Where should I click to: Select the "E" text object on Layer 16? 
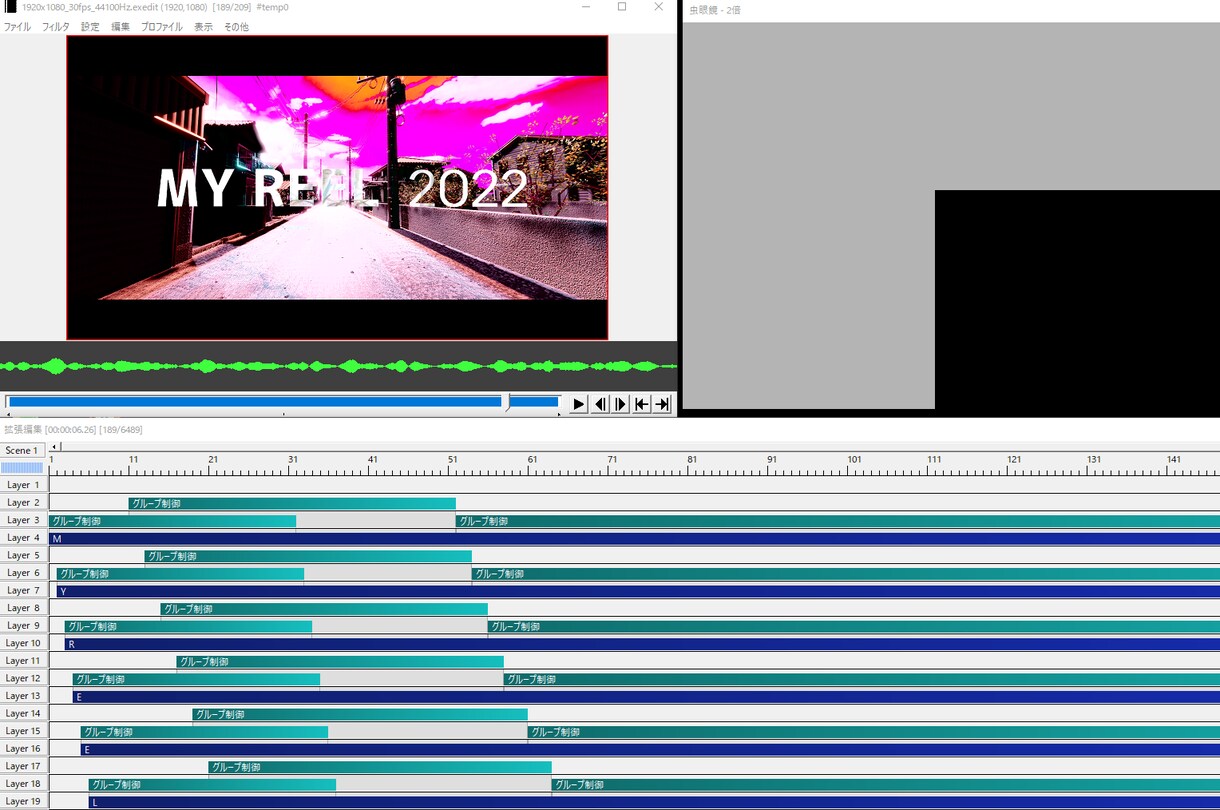pyautogui.click(x=650, y=749)
